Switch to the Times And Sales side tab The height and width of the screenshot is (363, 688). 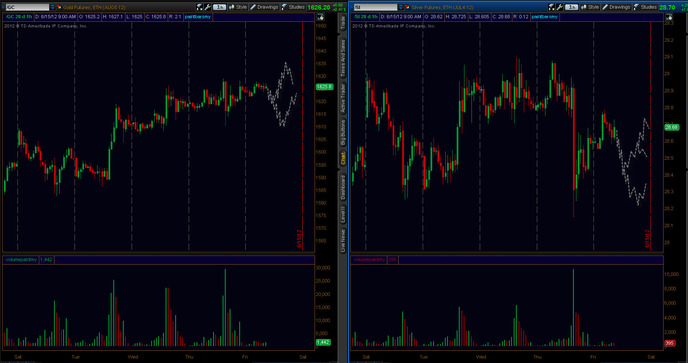343,57
